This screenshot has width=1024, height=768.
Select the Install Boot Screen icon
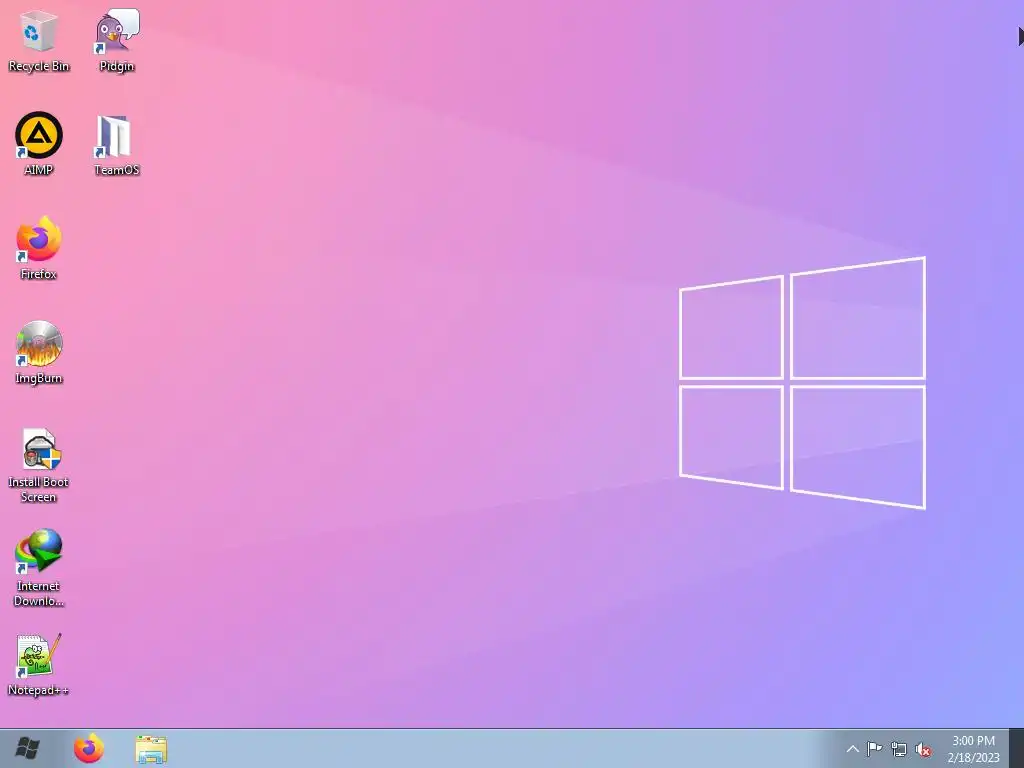point(39,465)
